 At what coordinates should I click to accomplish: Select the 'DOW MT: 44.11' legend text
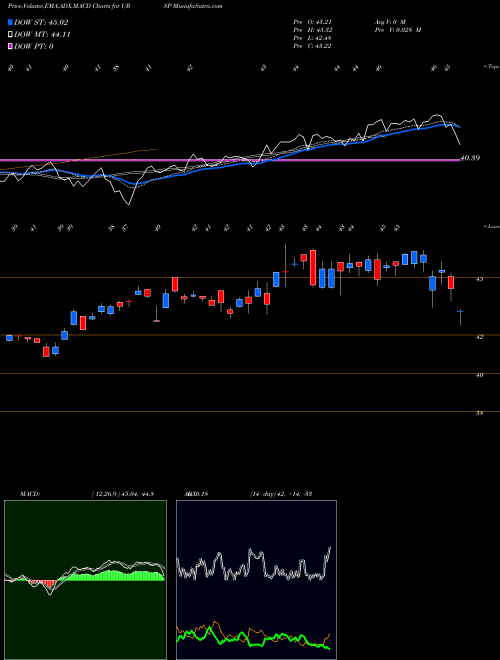coord(43,35)
